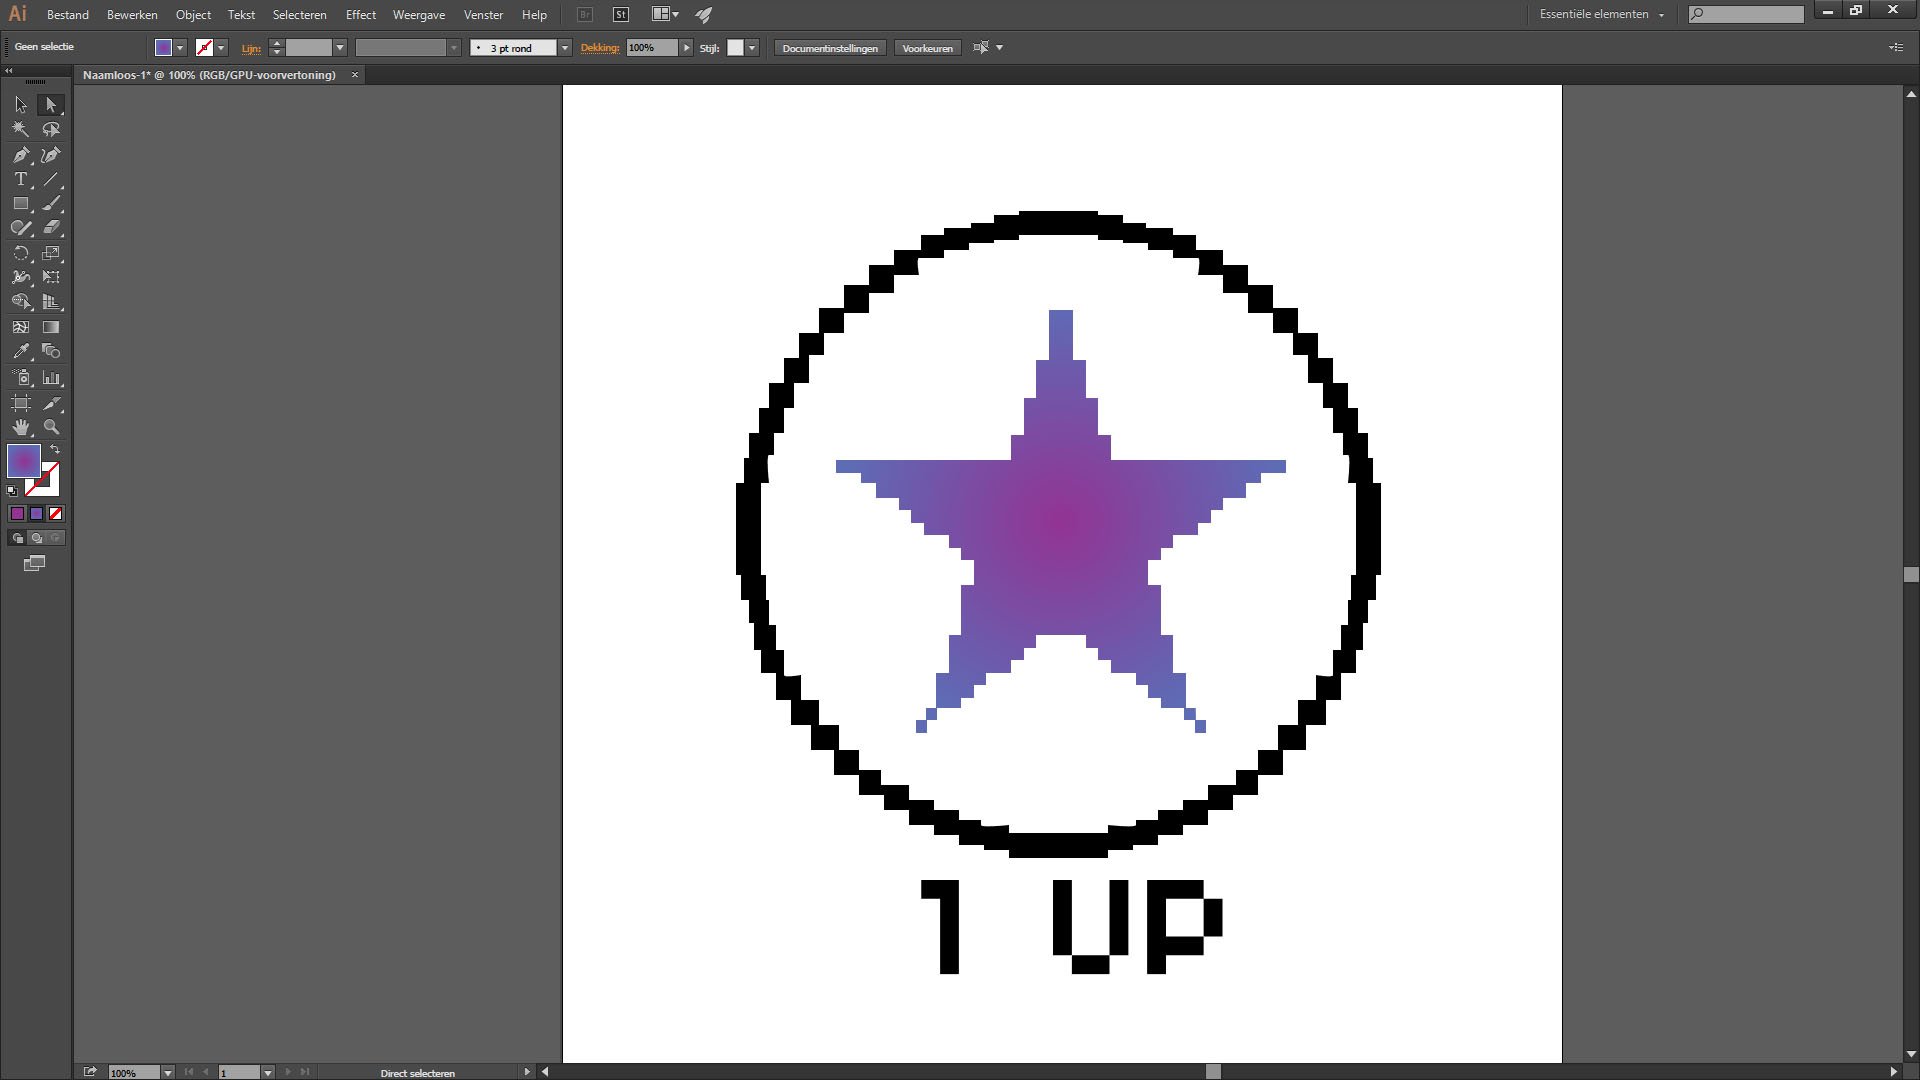Image resolution: width=1920 pixels, height=1080 pixels.
Task: Open the Effect menu
Action: coord(360,15)
